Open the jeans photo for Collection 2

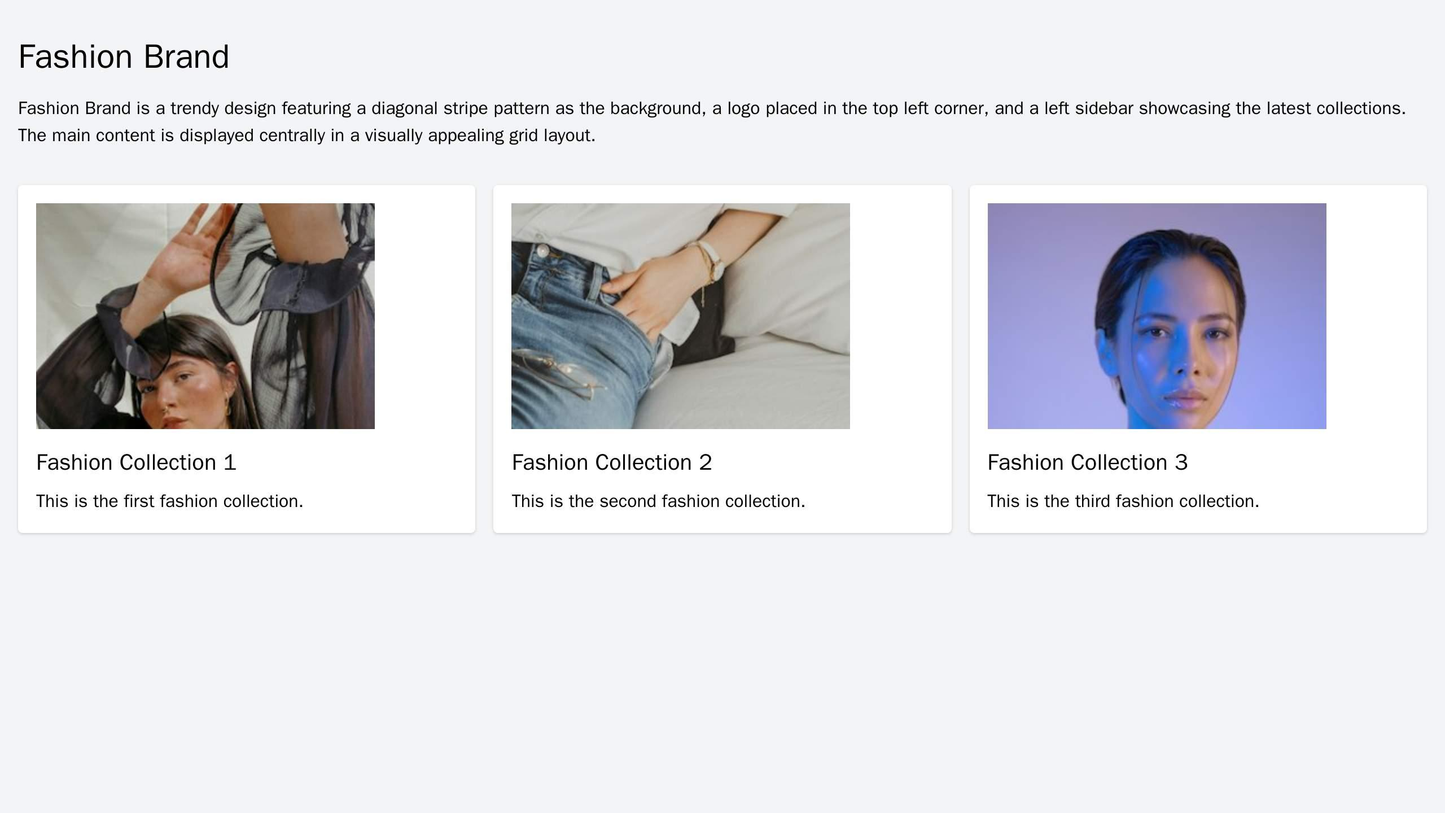(x=680, y=316)
